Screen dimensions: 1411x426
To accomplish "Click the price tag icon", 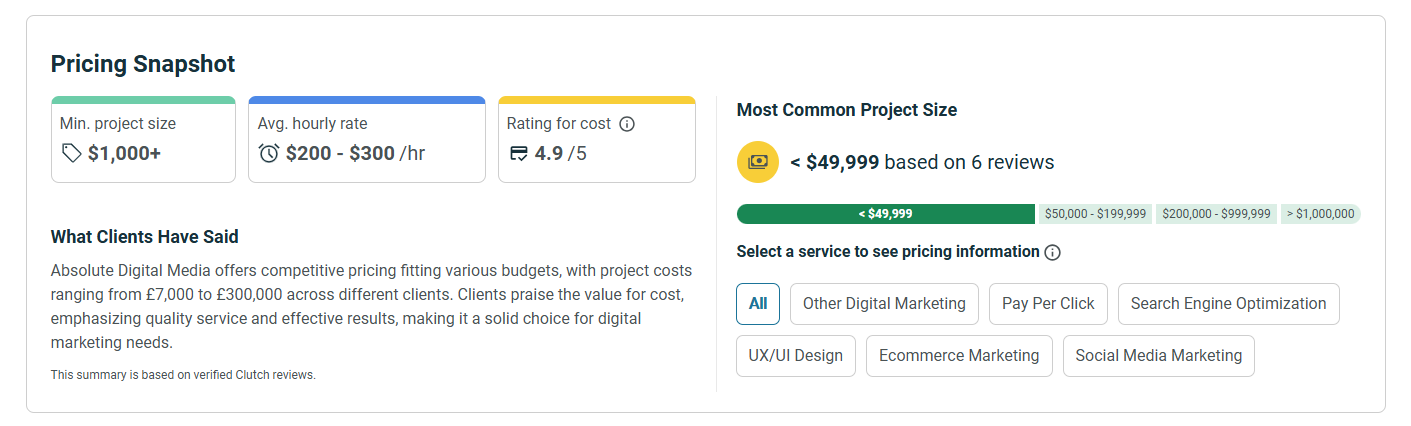I will (71, 153).
